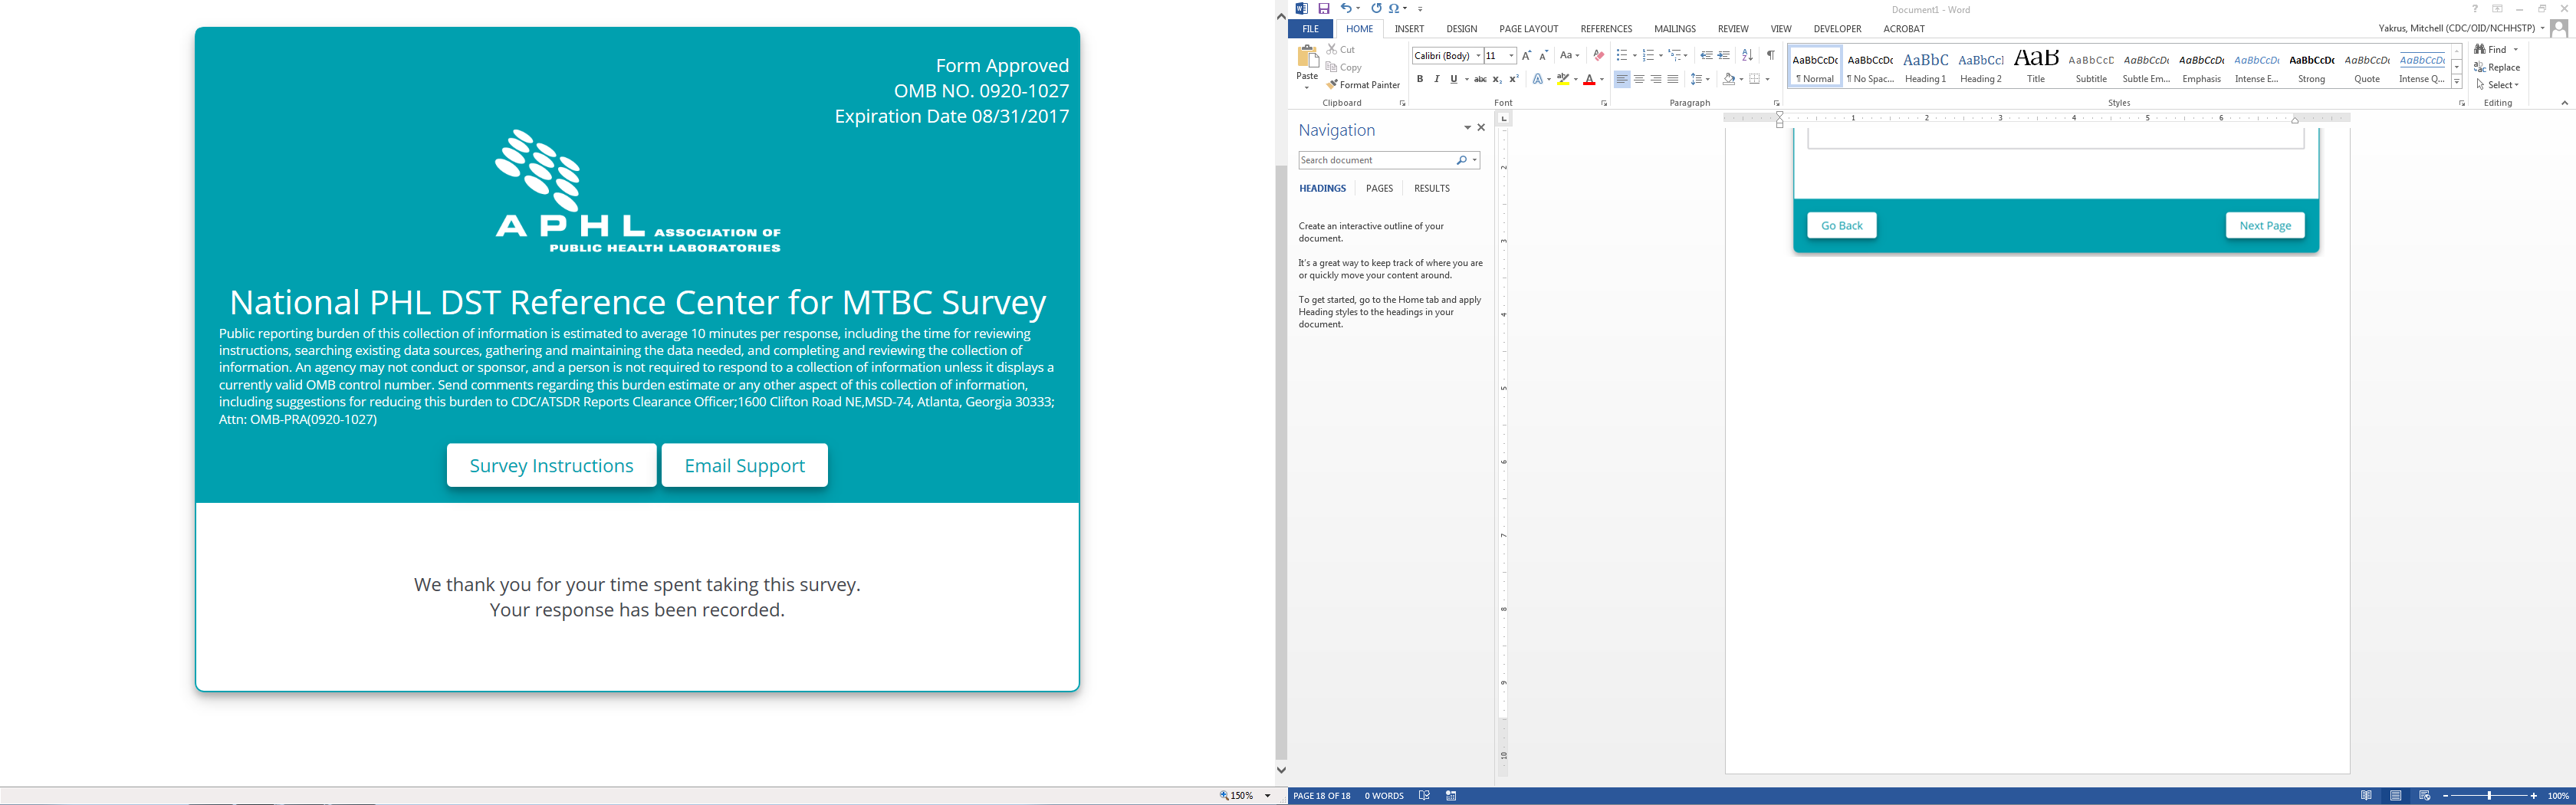Open Navigation search options dropdown arrow
The image size is (2576, 805).
[x=1475, y=160]
